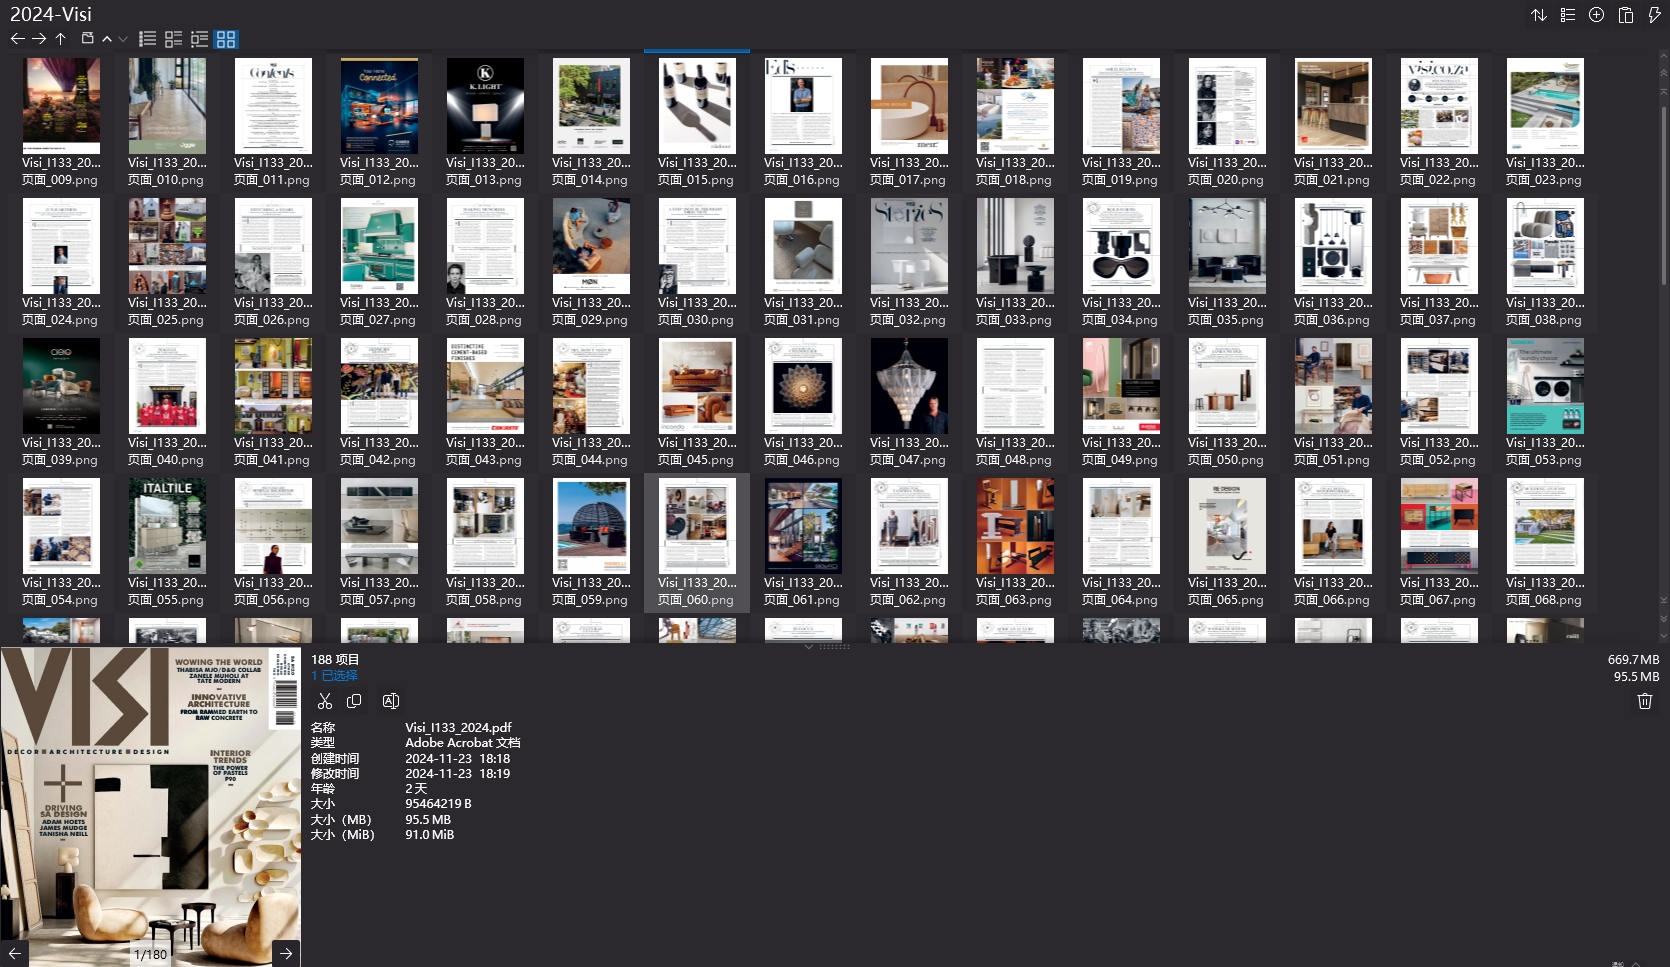Copy the selected Visi PDF file

[355, 701]
